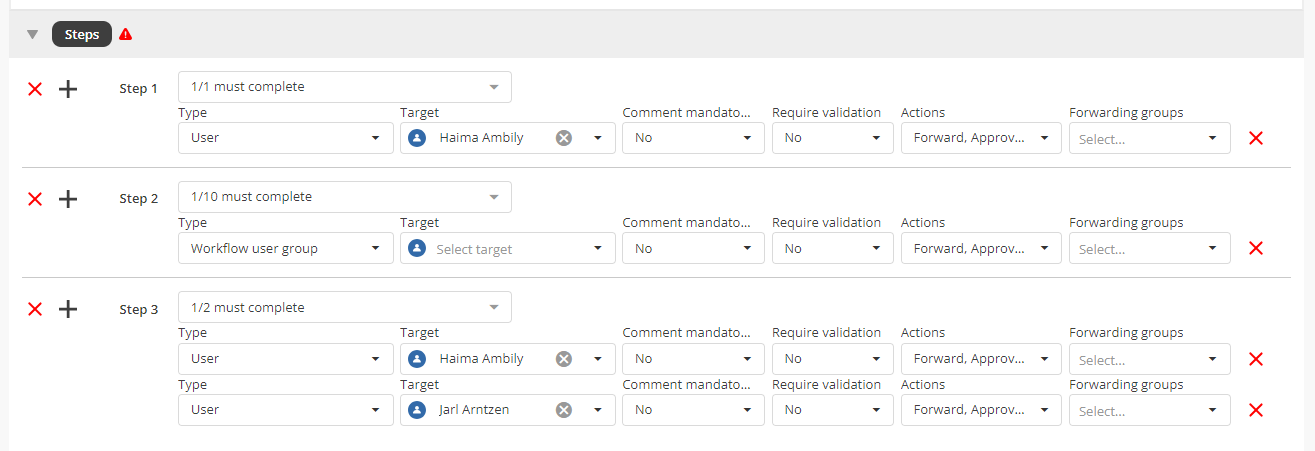Add a new row via Step 1 plus icon
1315x451 pixels.
tap(68, 89)
